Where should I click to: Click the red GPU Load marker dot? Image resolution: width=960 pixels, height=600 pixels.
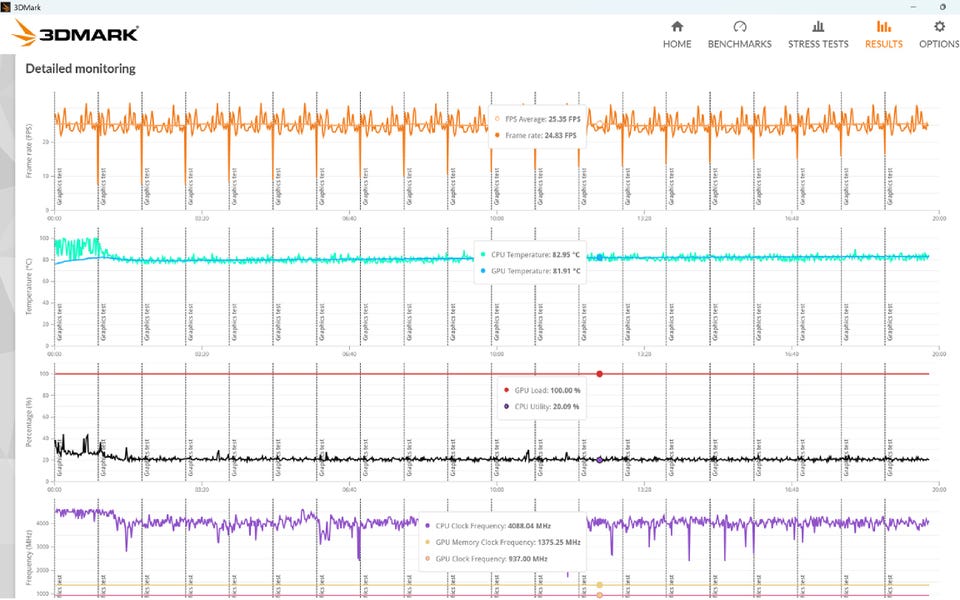599,374
